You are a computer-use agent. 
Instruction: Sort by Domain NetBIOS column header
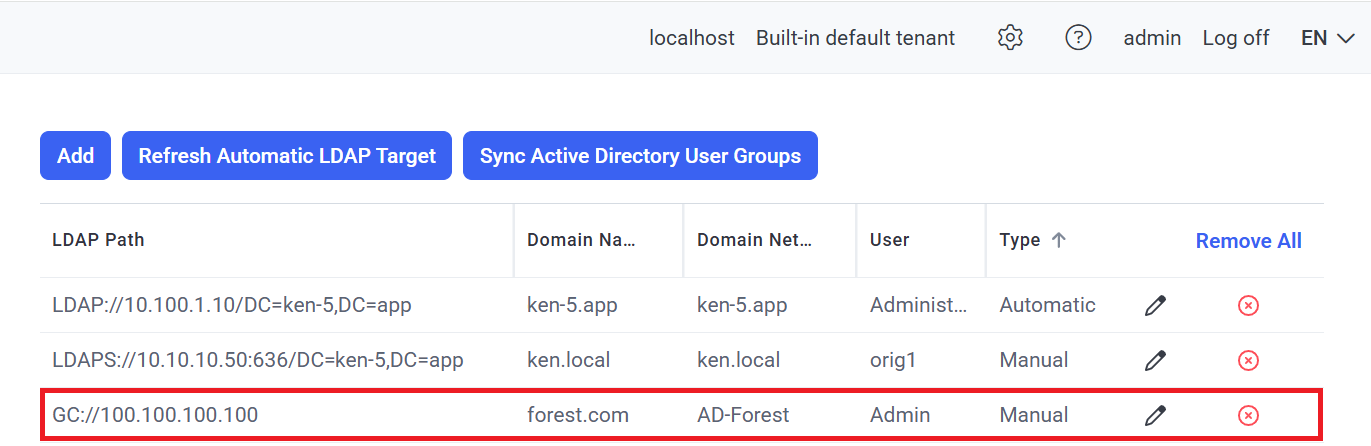(754, 240)
